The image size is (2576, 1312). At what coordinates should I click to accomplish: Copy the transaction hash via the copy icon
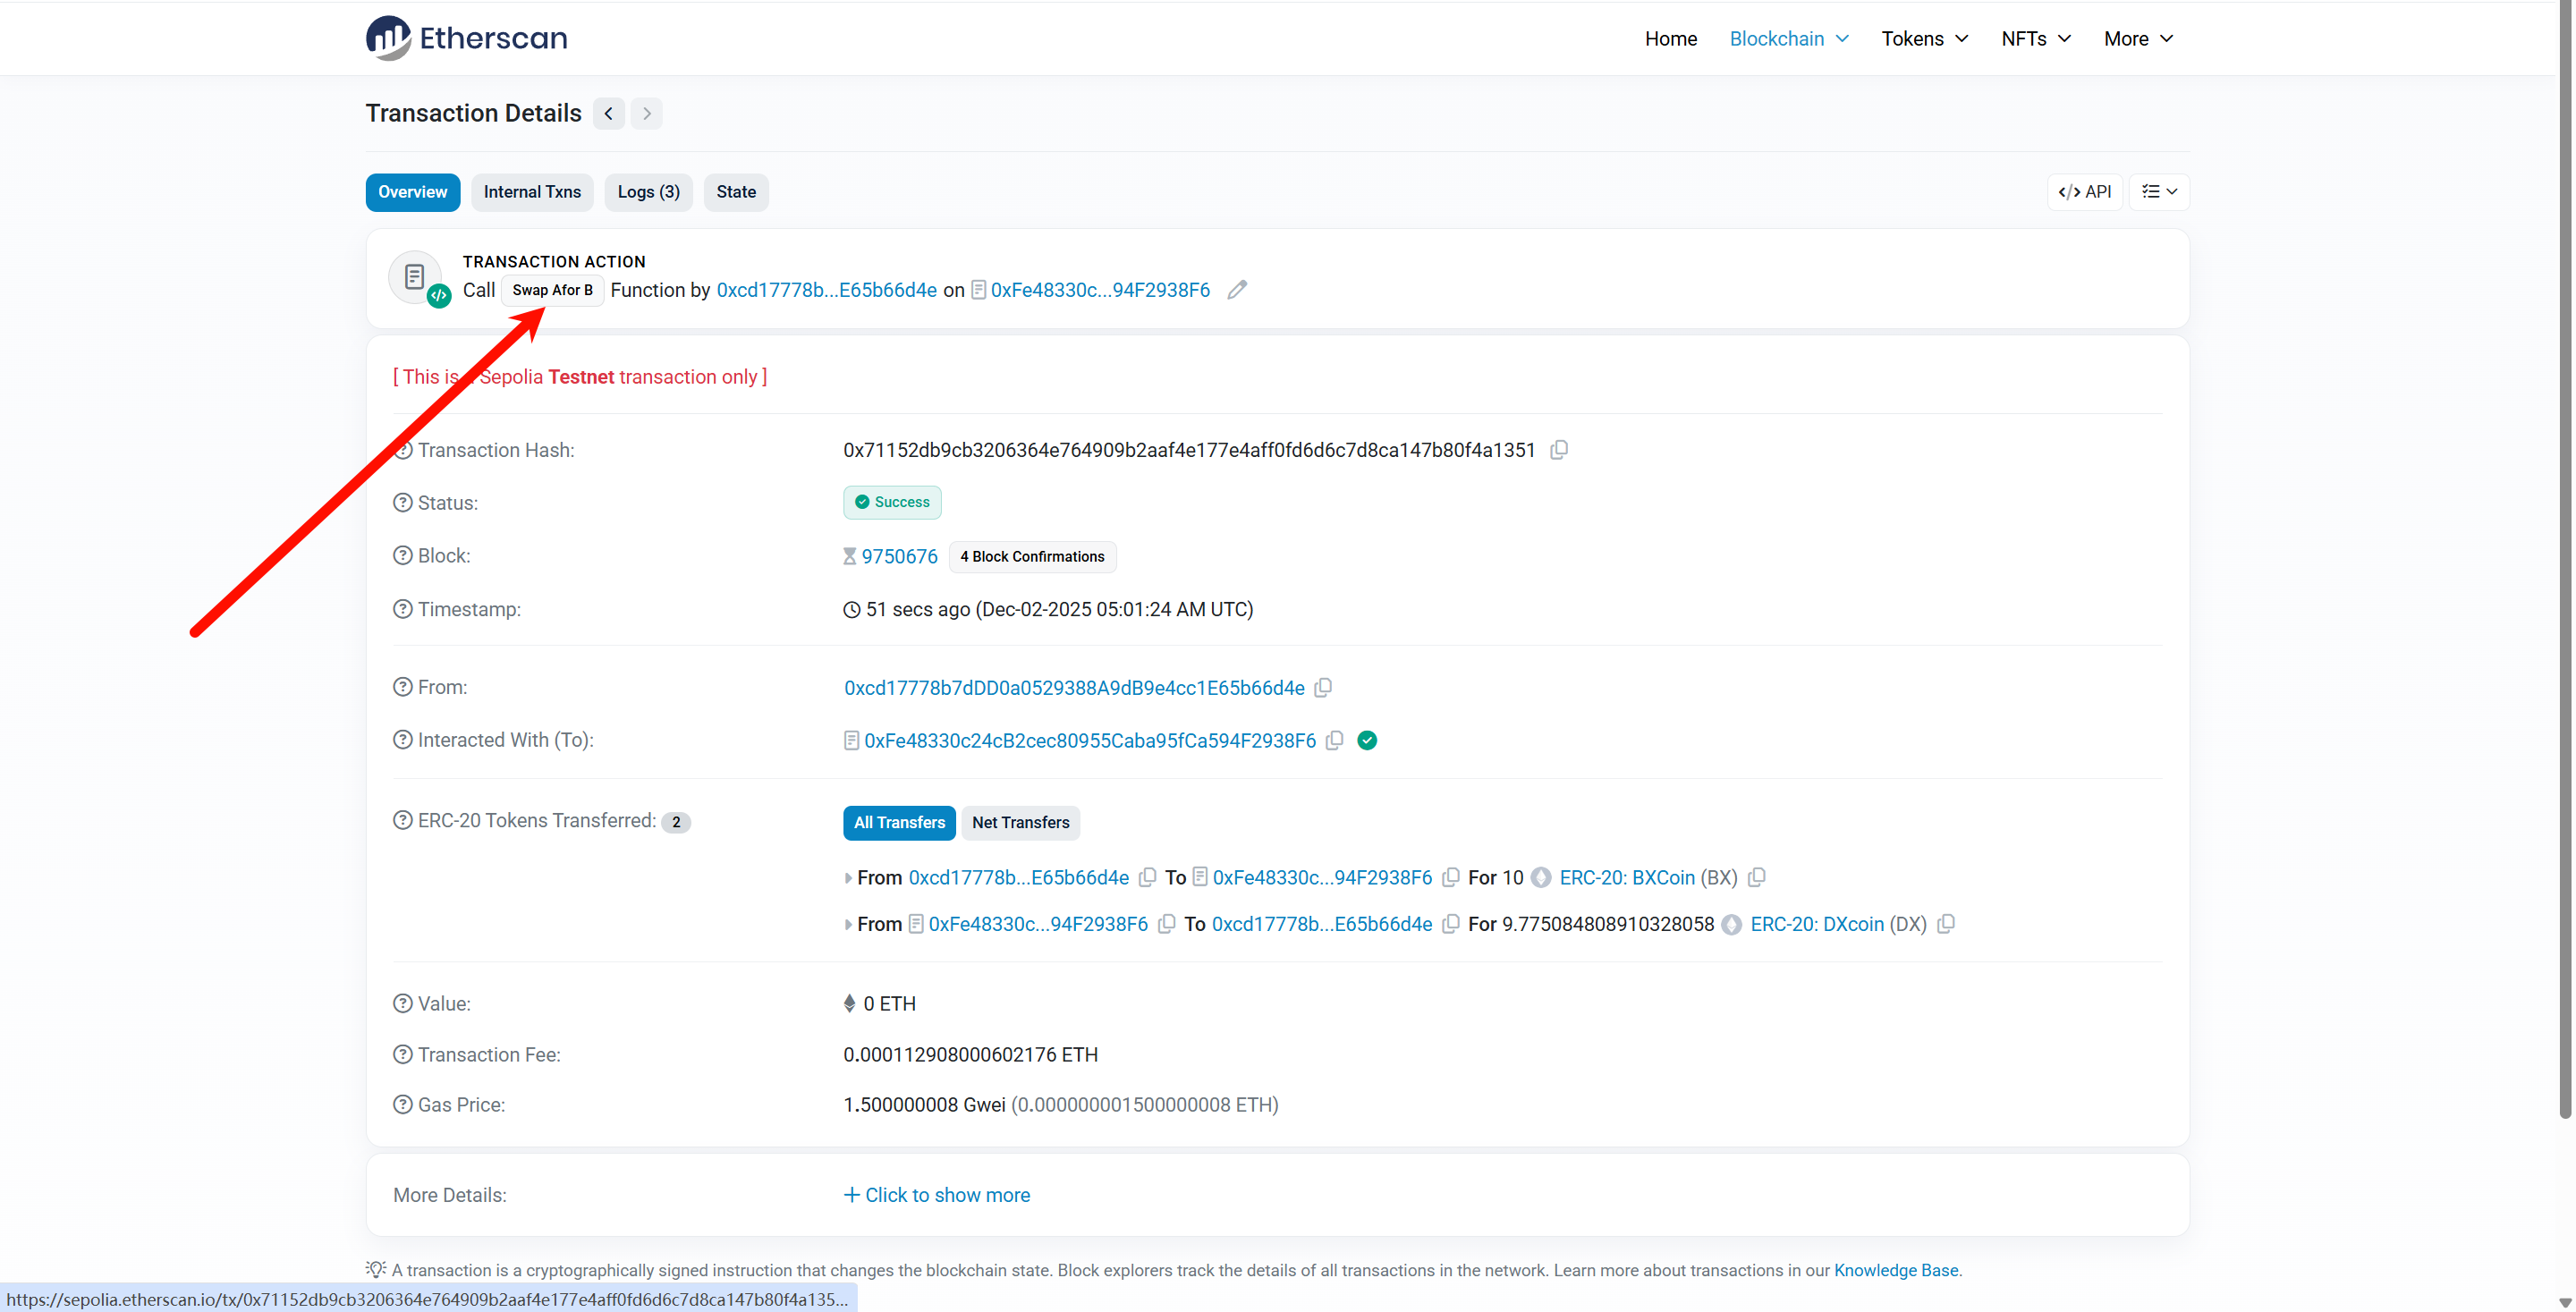[x=1558, y=450]
